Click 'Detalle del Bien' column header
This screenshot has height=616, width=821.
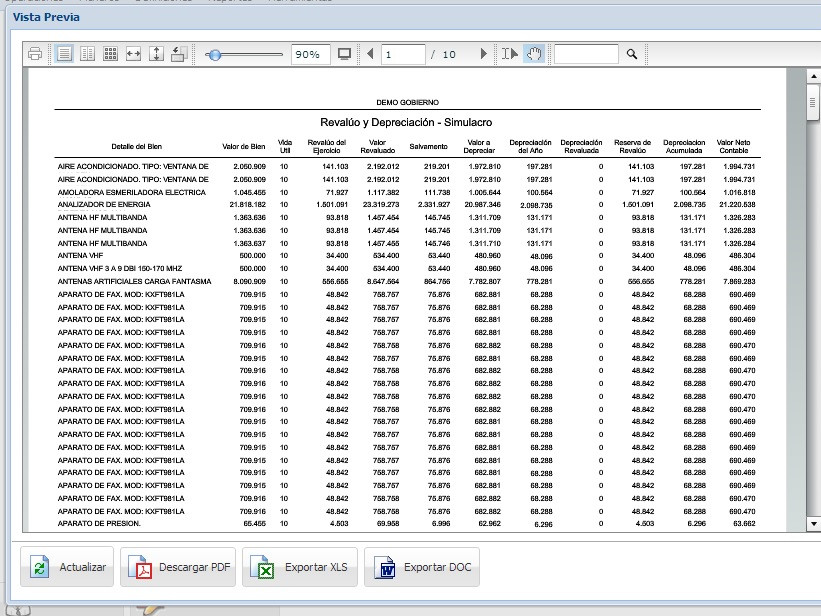point(137,147)
